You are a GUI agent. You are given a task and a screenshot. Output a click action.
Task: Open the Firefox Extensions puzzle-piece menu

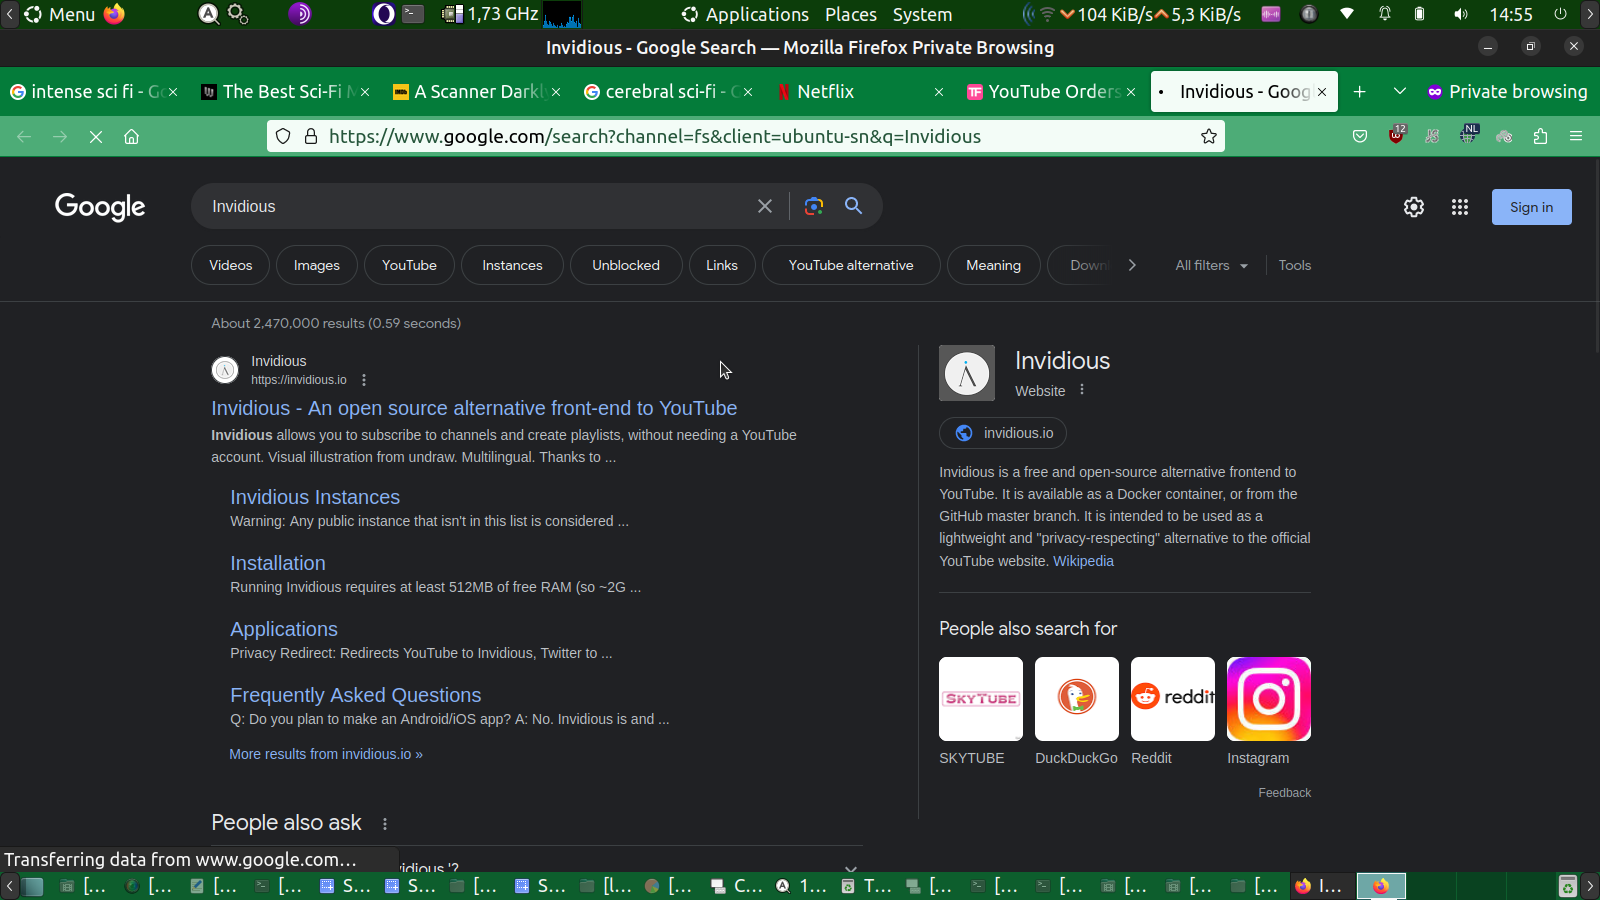pyautogui.click(x=1540, y=137)
